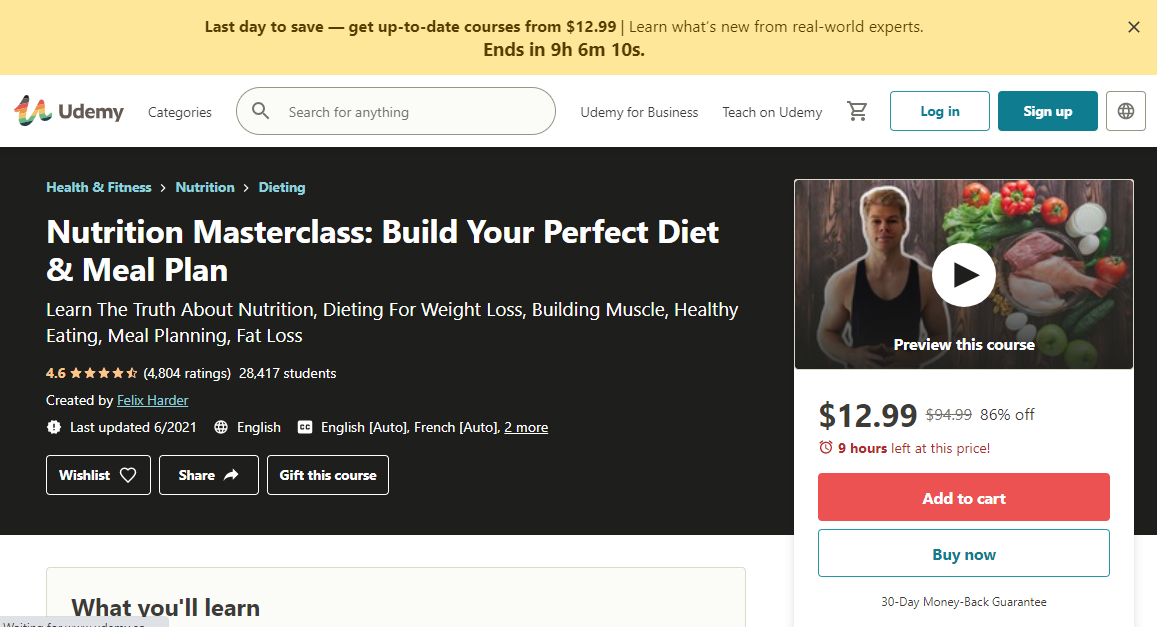
Task: Select Log in
Action: coord(938,111)
